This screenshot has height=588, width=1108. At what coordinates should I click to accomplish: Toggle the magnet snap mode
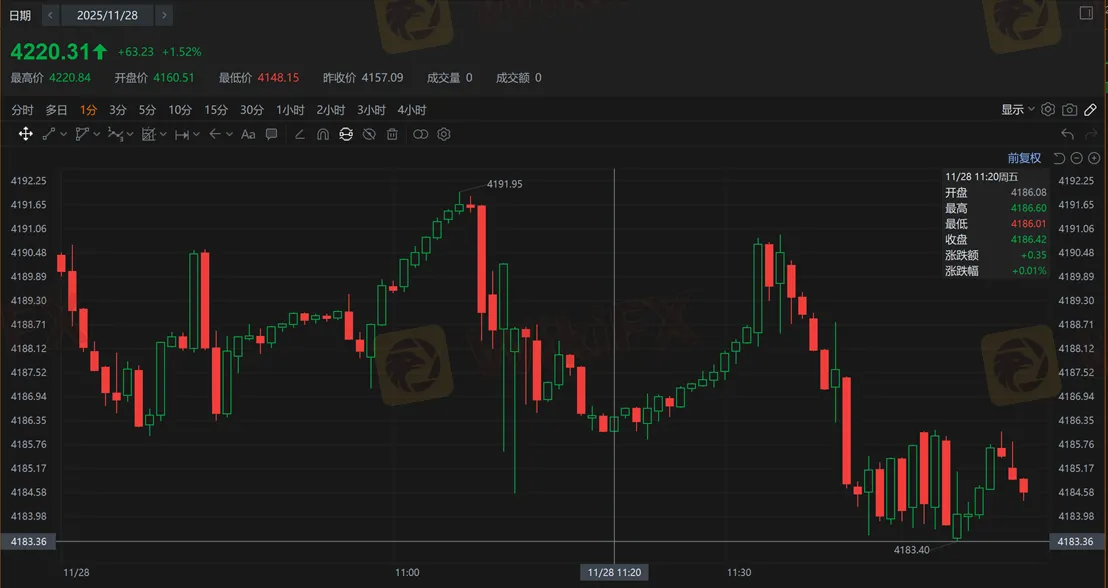click(323, 134)
